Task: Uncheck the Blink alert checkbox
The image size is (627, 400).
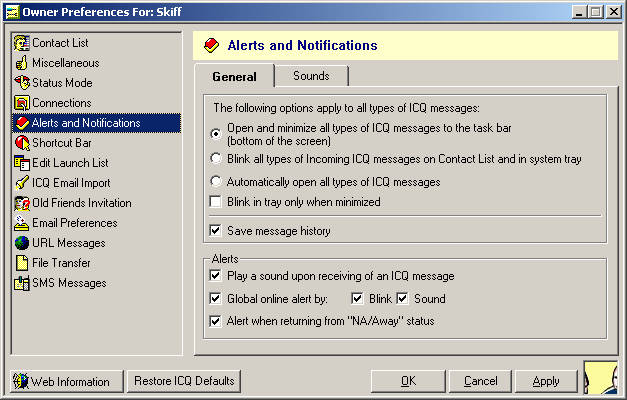Action: coord(357,298)
